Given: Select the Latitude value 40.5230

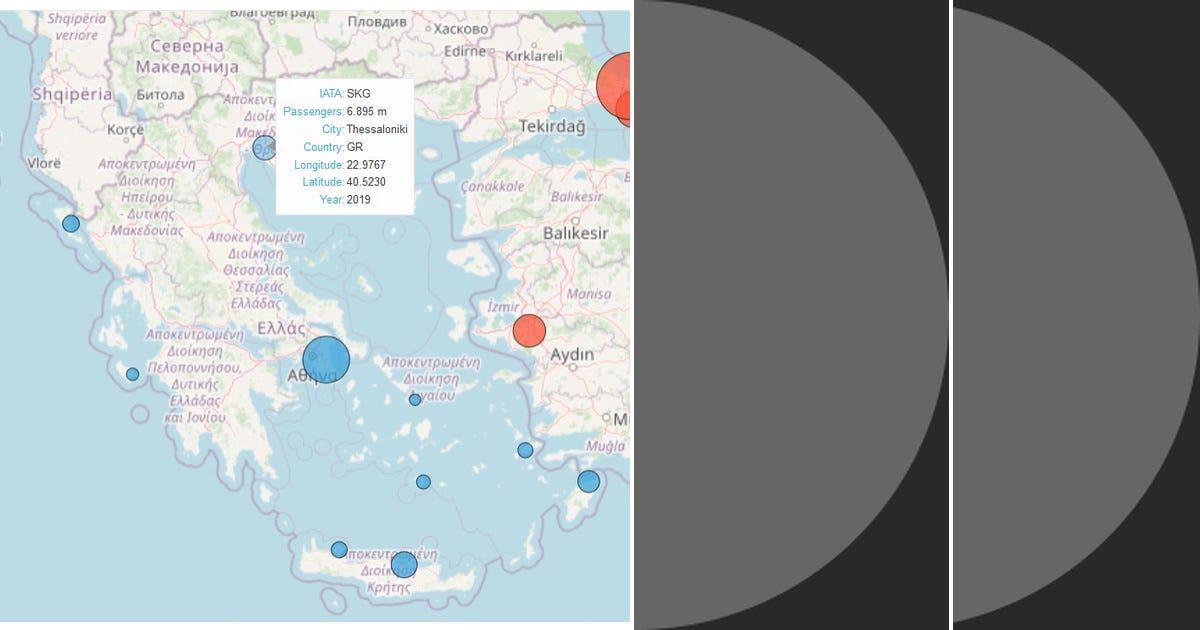Looking at the screenshot, I should 364,182.
